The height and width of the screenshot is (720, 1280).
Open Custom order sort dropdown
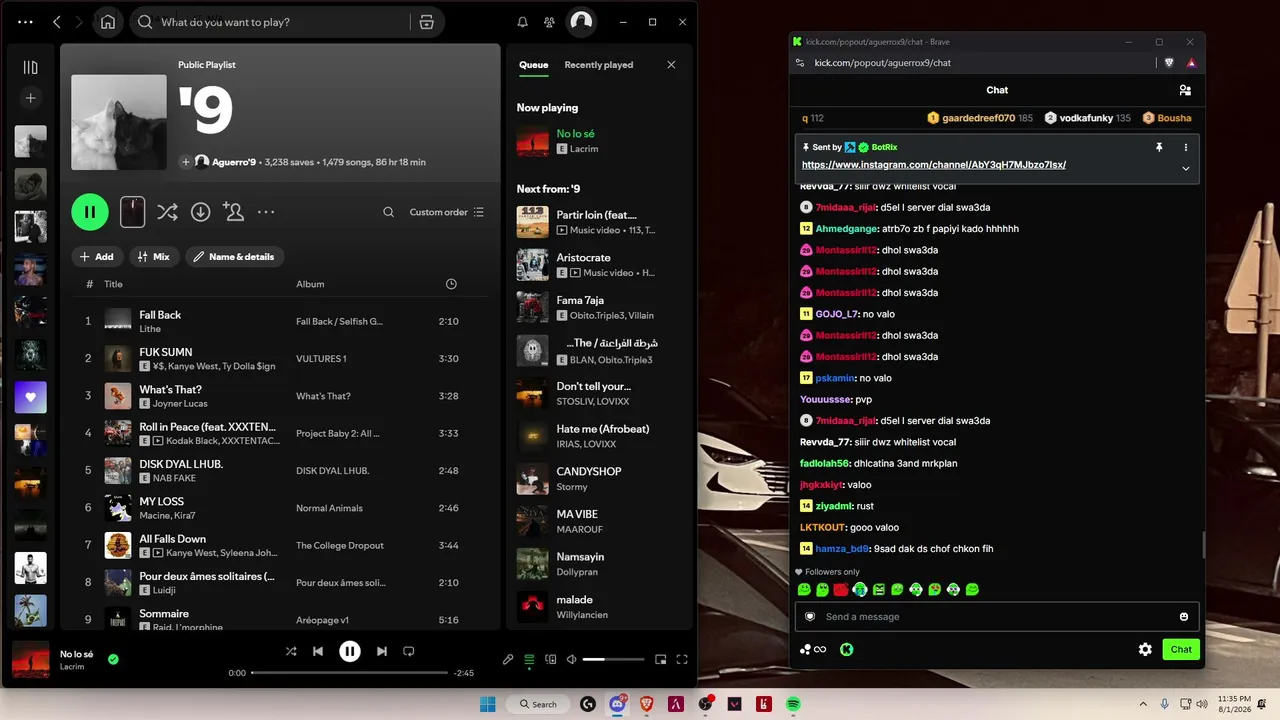[447, 212]
